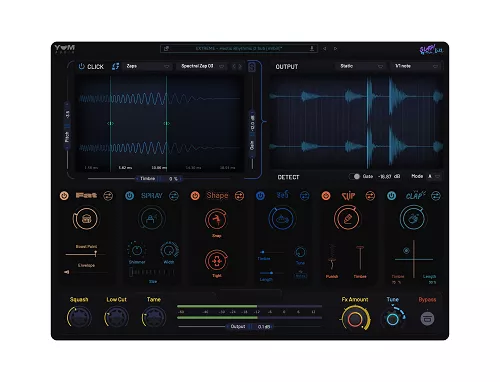
Task: Toggle the Gate switch in DETECT
Action: [x=355, y=176]
